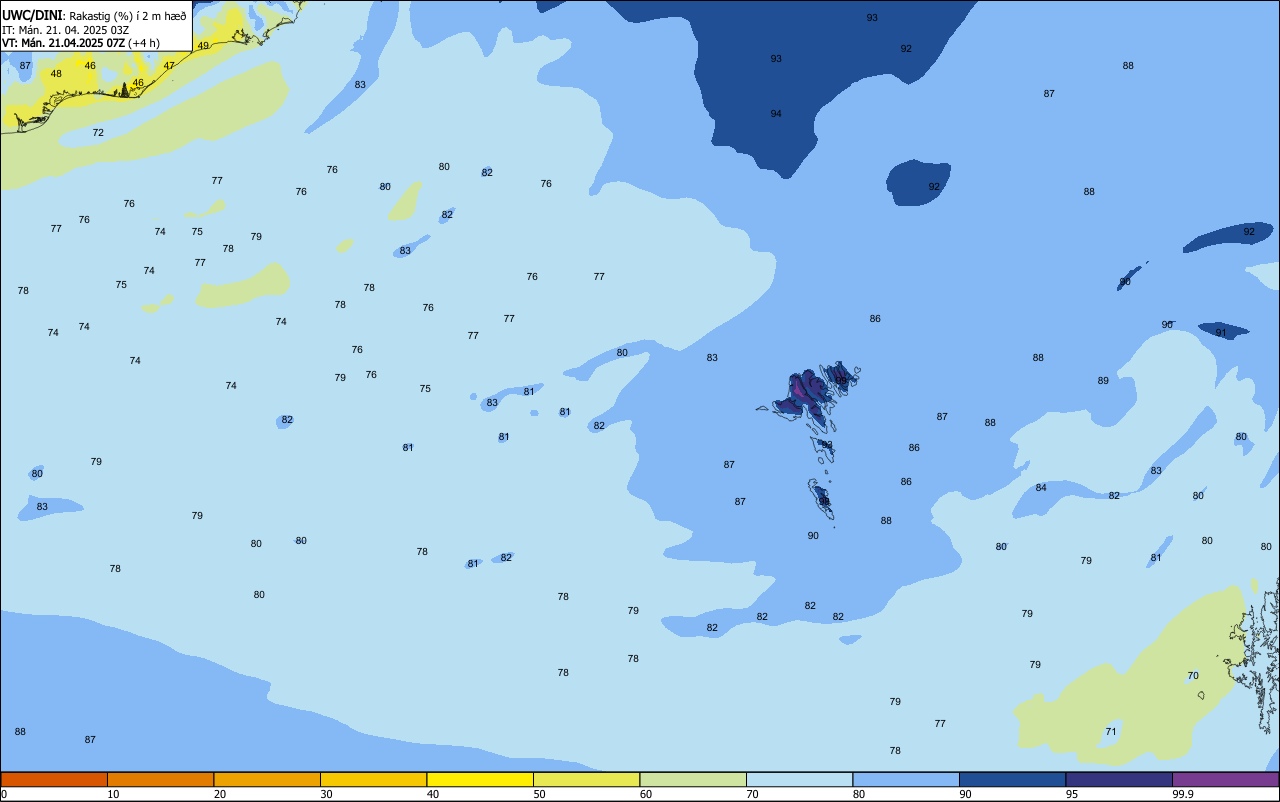Click the '(+4 h)' forecast offset text
This screenshot has width=1280, height=802.
(145, 43)
